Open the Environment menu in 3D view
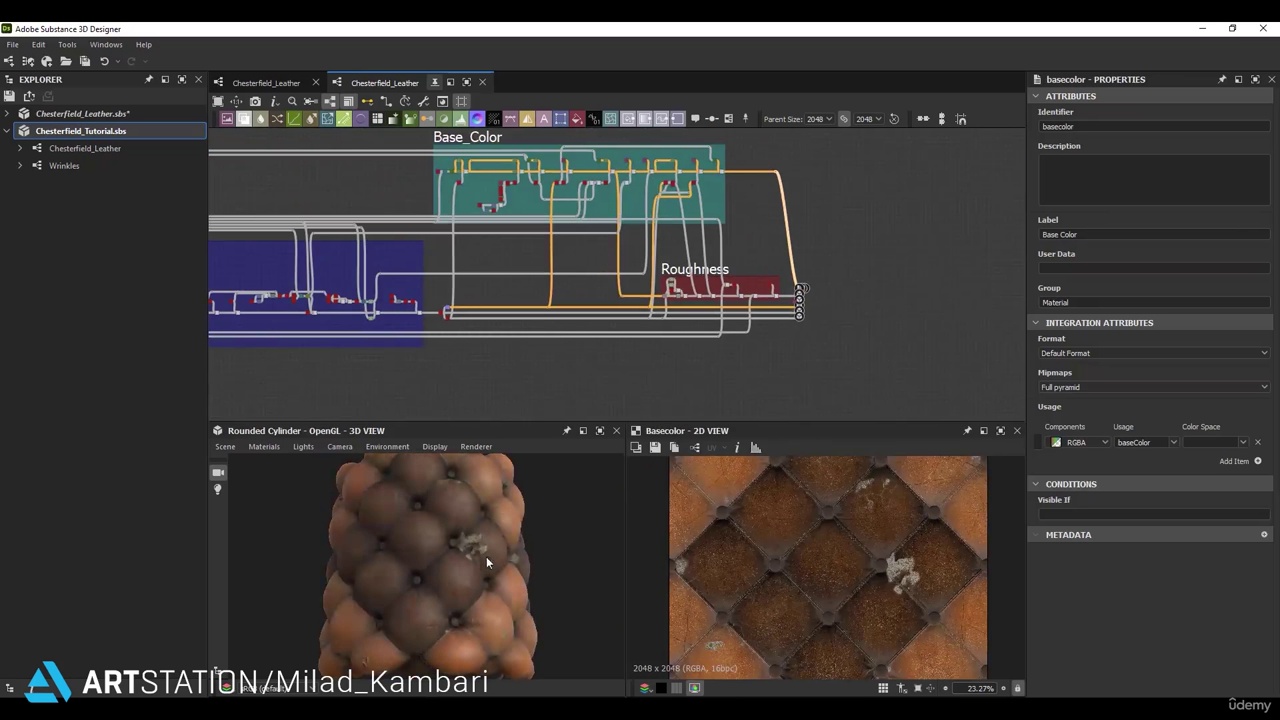Viewport: 1280px width, 720px height. click(x=387, y=447)
